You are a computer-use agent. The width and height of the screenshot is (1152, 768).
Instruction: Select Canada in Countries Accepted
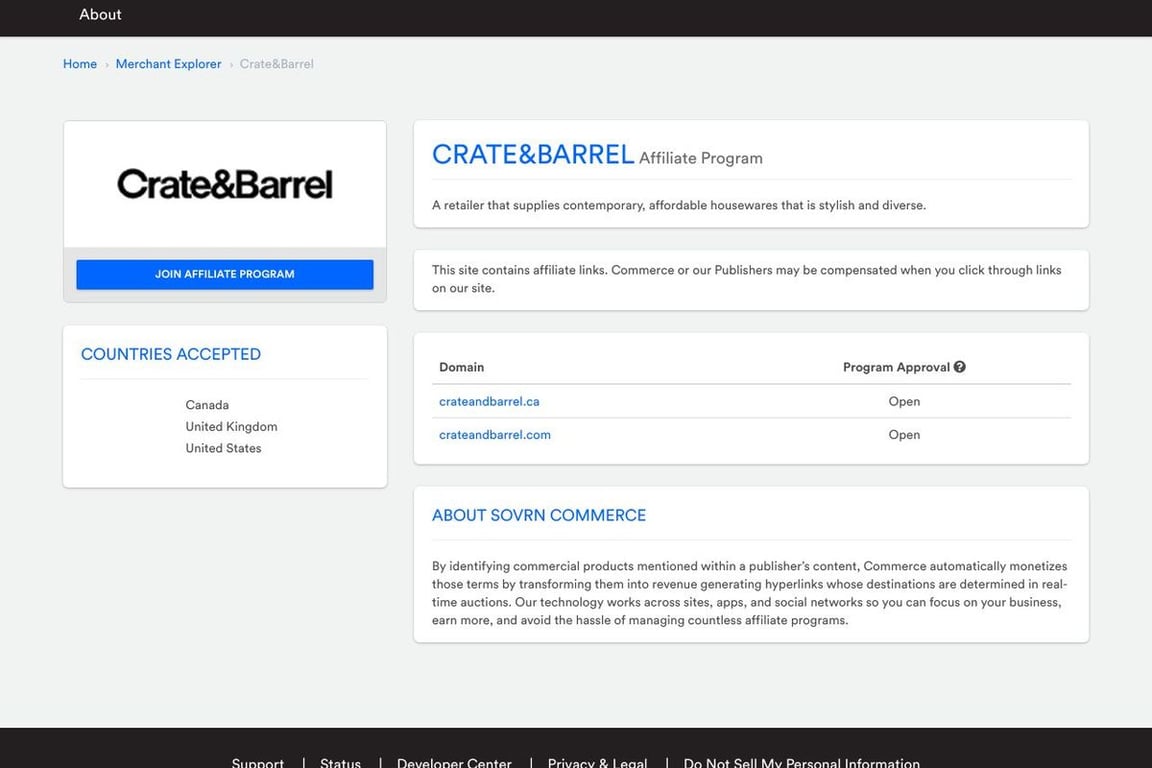click(x=207, y=405)
